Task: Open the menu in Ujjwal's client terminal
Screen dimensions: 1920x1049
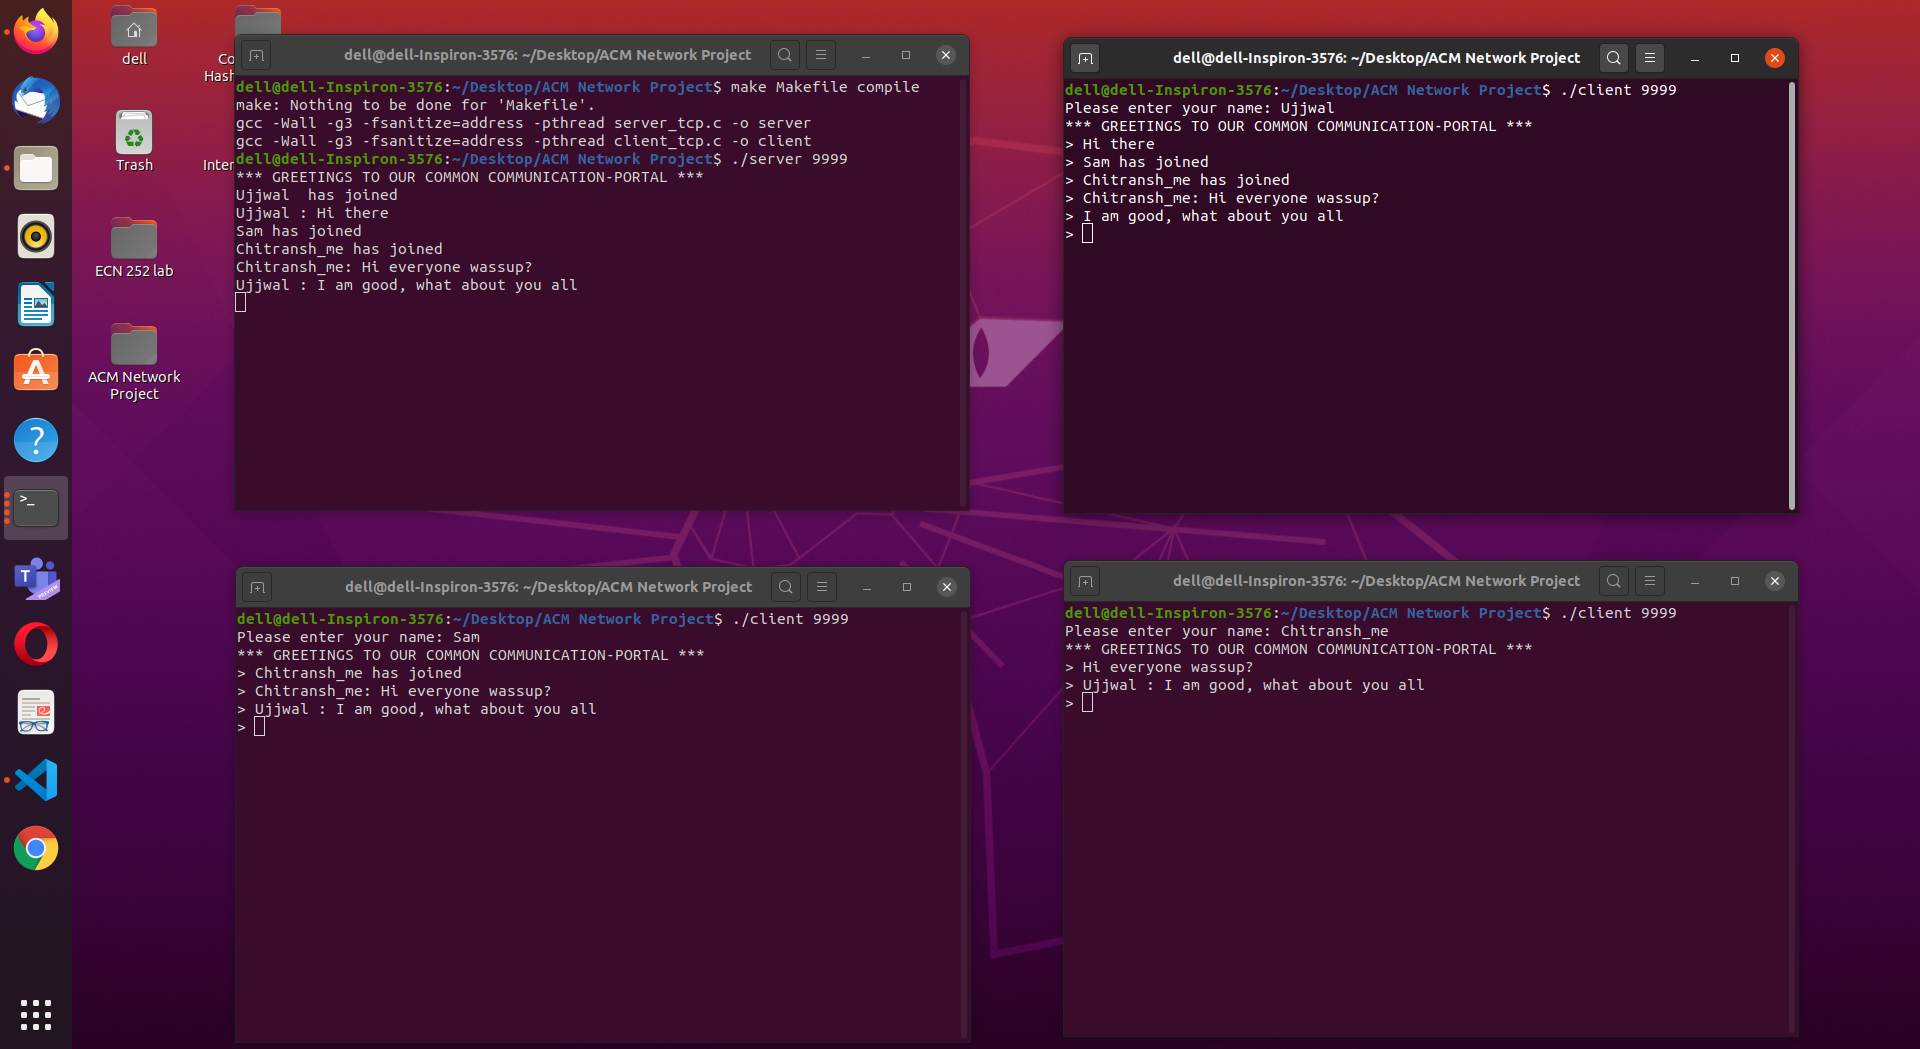Action: click(x=1648, y=58)
